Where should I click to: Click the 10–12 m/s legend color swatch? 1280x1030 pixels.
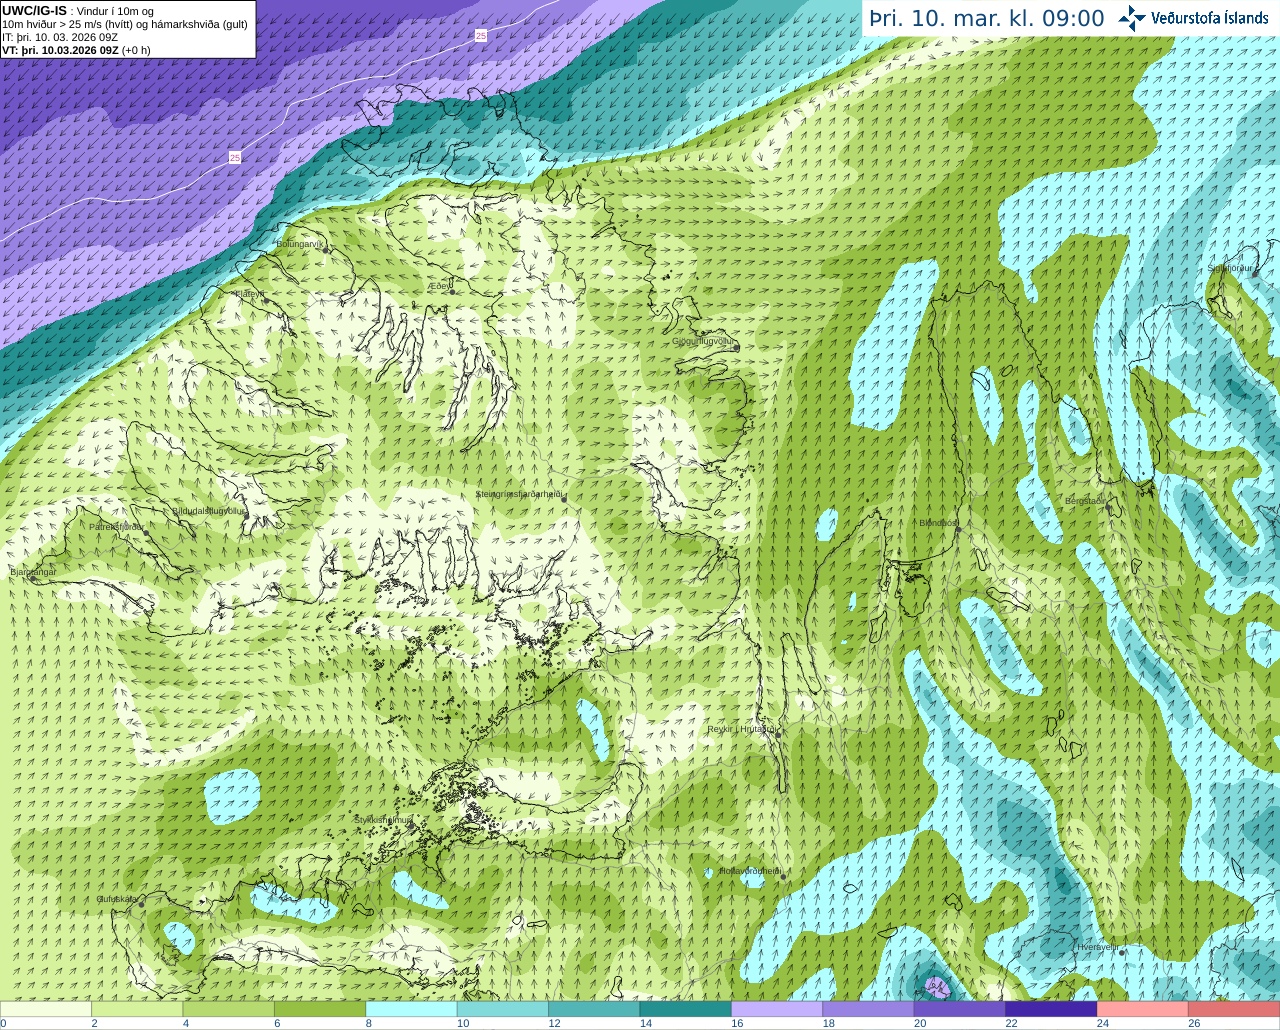(503, 1009)
